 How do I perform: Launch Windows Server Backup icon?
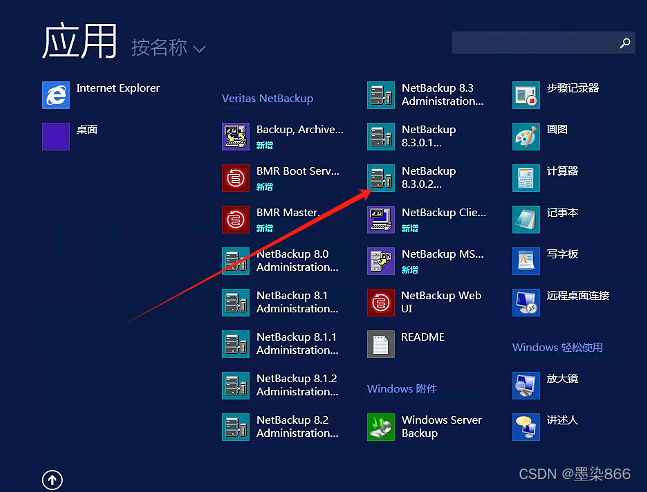click(x=381, y=427)
